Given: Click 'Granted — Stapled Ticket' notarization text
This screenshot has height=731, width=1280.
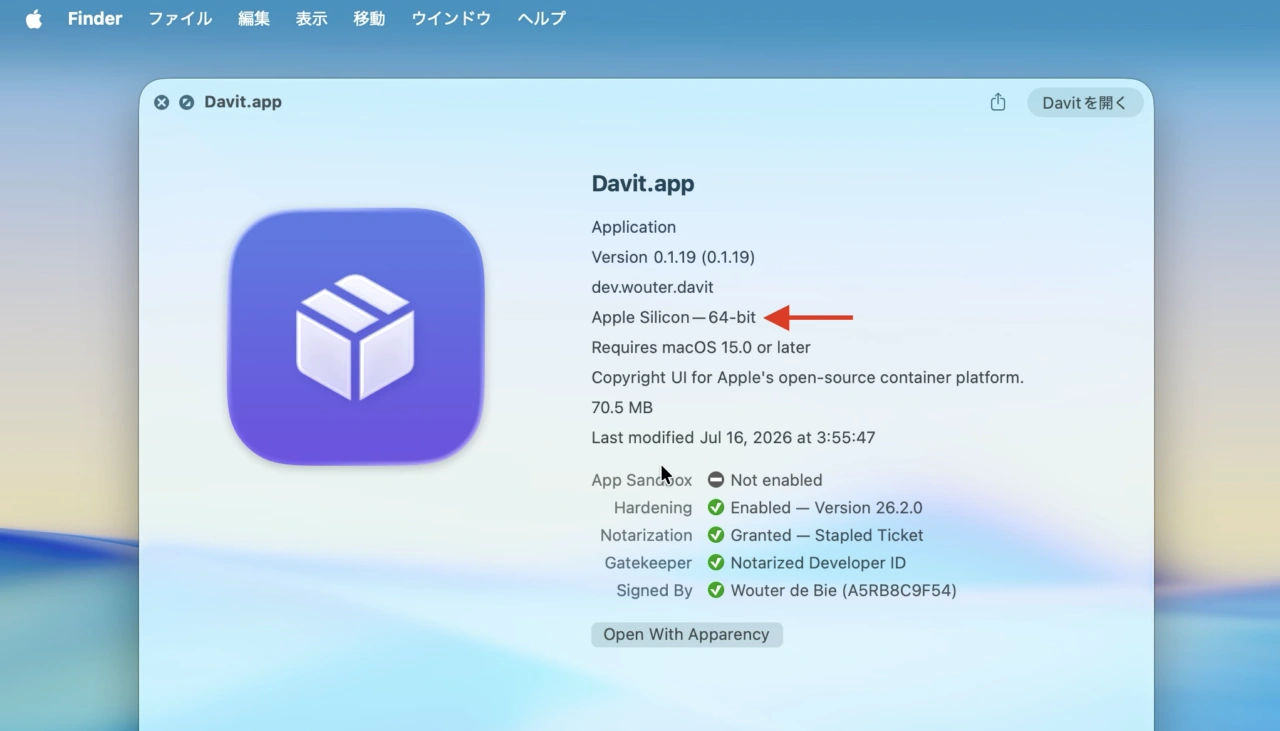Looking at the screenshot, I should pyautogui.click(x=827, y=535).
